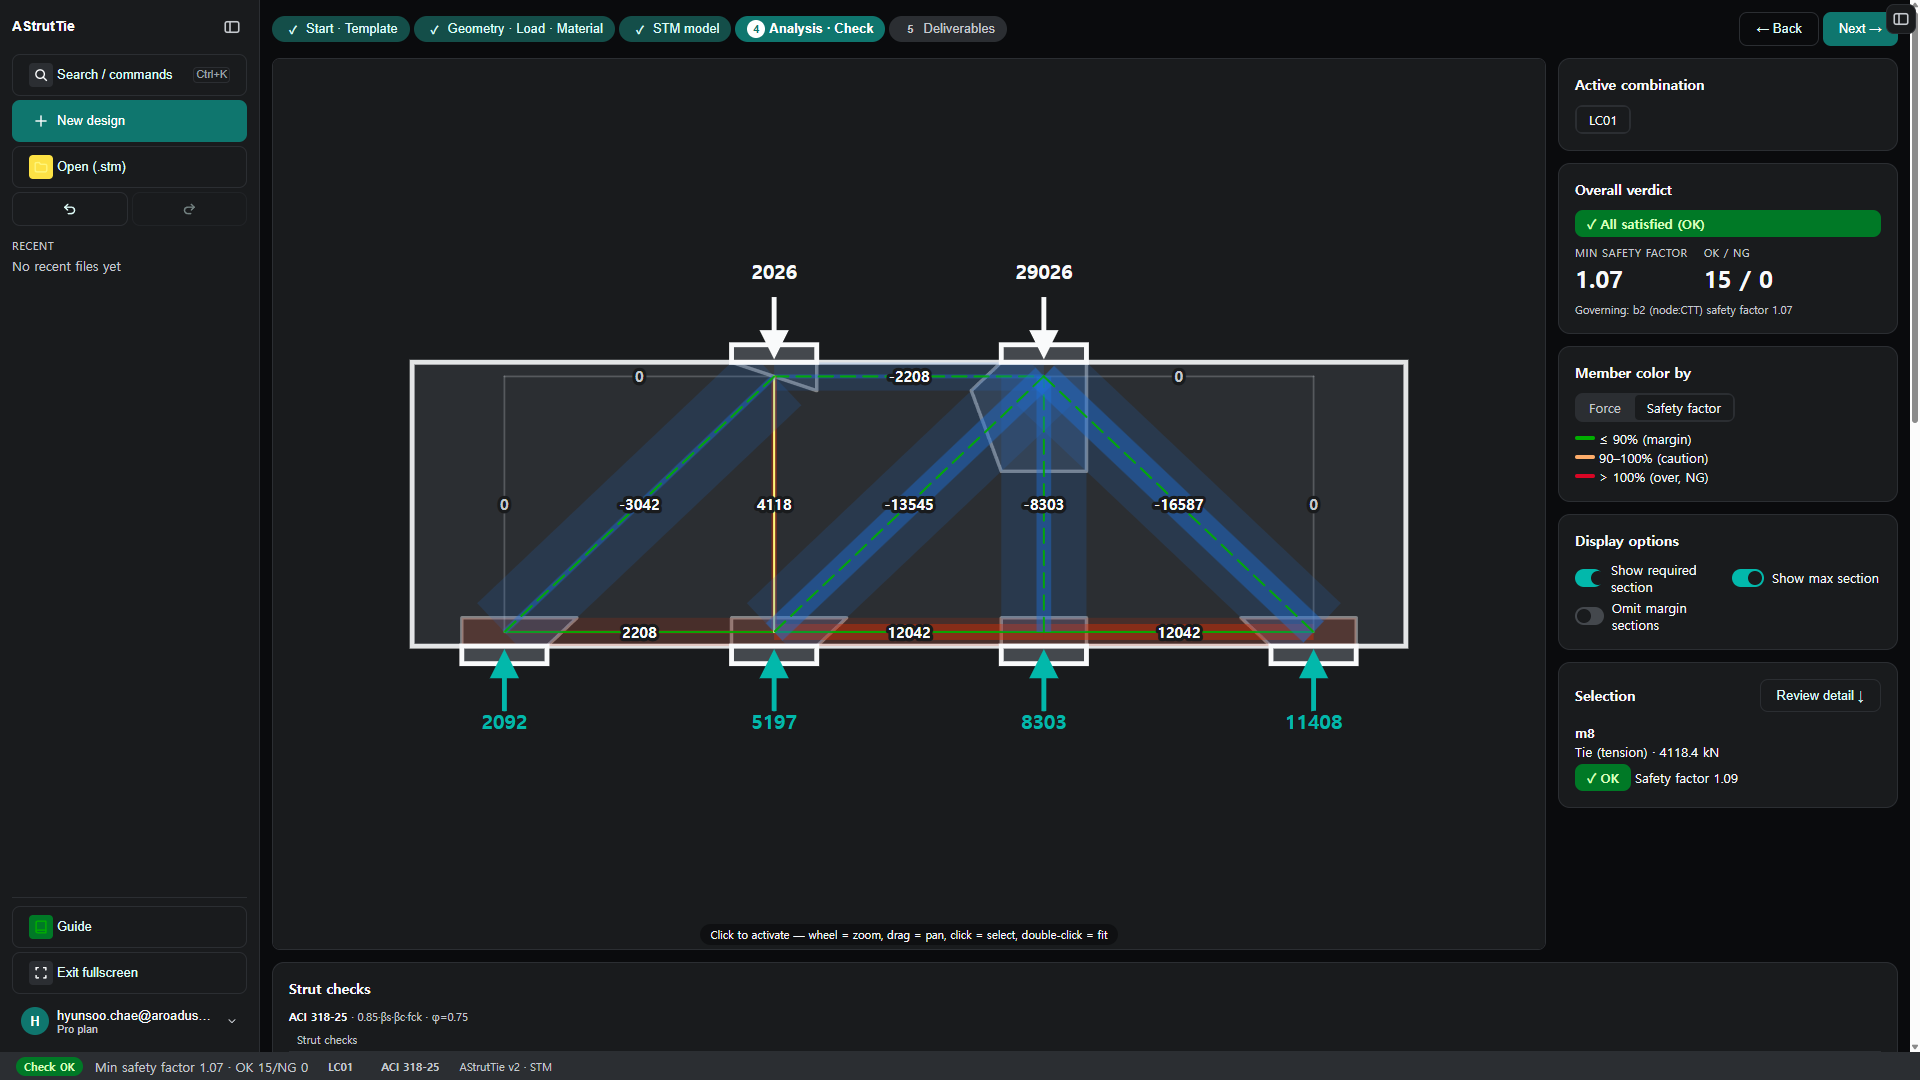Select the vertical strut labeled -8303

(1044, 505)
